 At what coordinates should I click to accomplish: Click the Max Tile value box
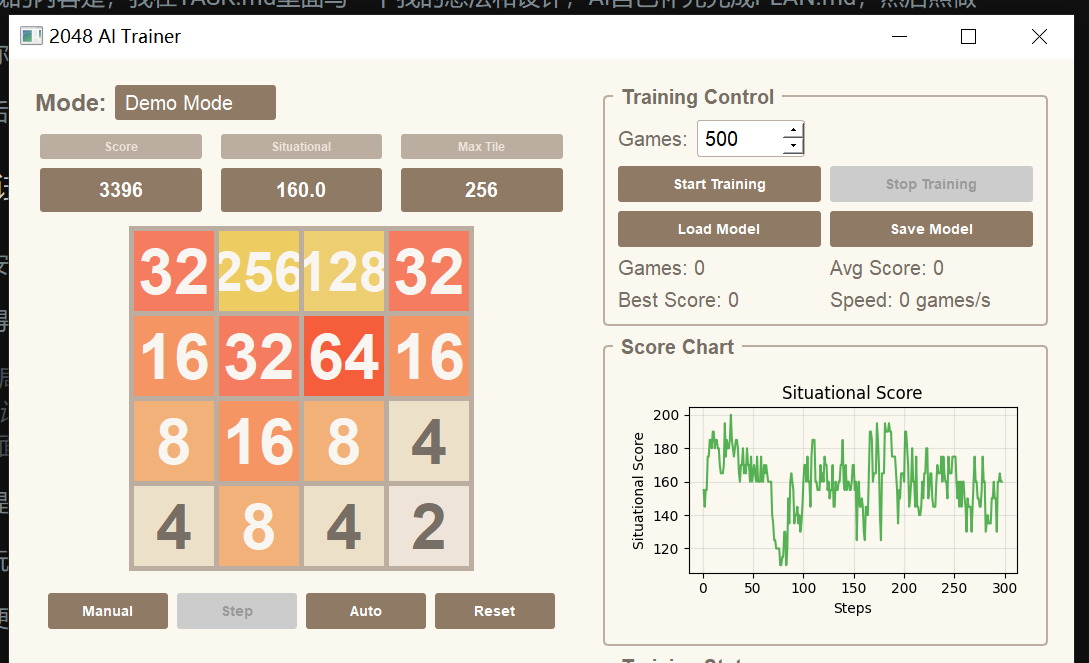pyautogui.click(x=482, y=190)
